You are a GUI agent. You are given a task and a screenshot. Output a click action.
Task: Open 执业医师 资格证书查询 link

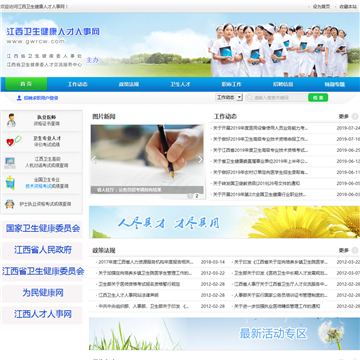click(46, 120)
